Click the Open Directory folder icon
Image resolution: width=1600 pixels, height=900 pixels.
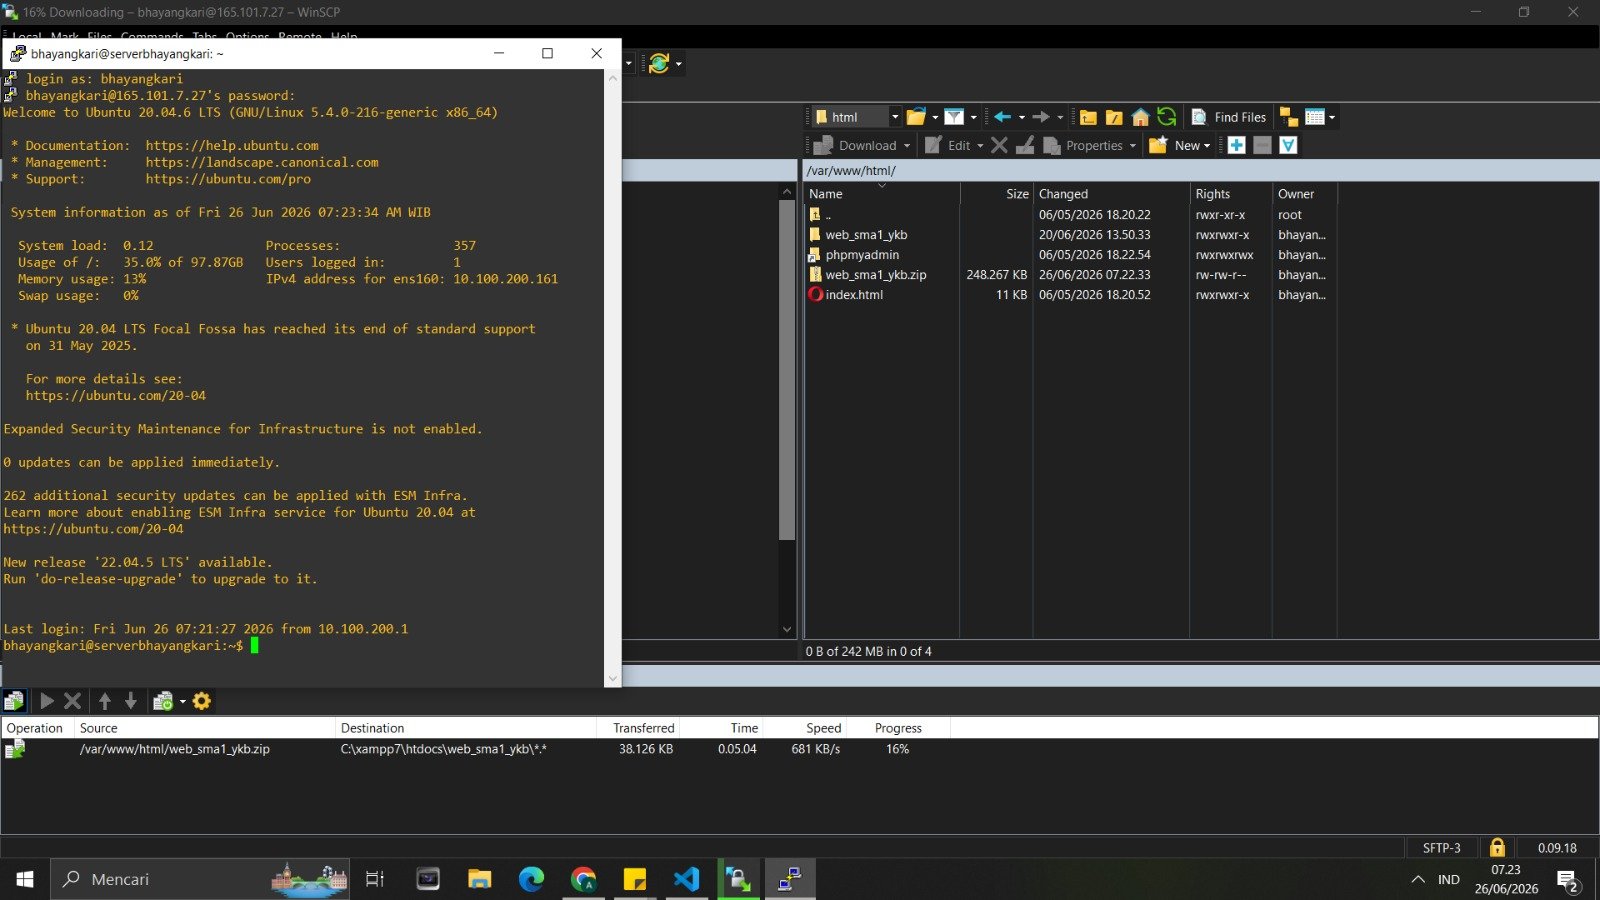(x=916, y=117)
